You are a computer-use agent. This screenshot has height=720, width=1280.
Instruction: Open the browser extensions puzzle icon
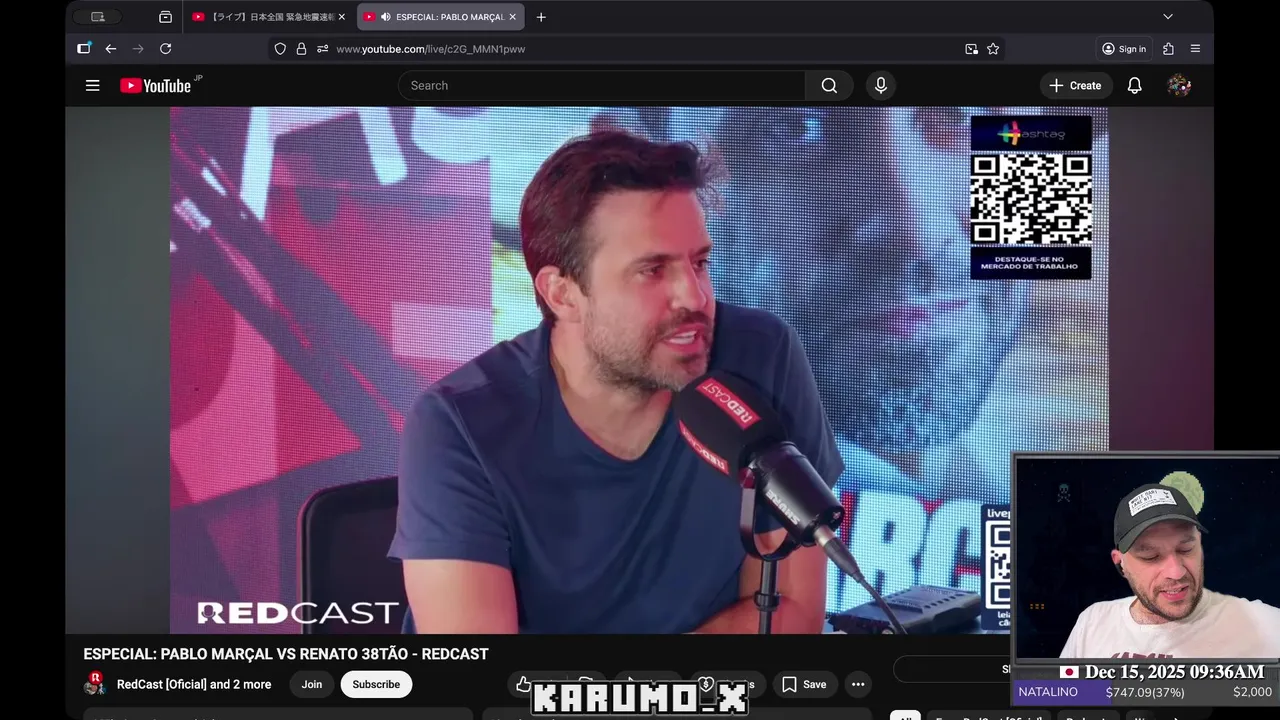click(1168, 48)
